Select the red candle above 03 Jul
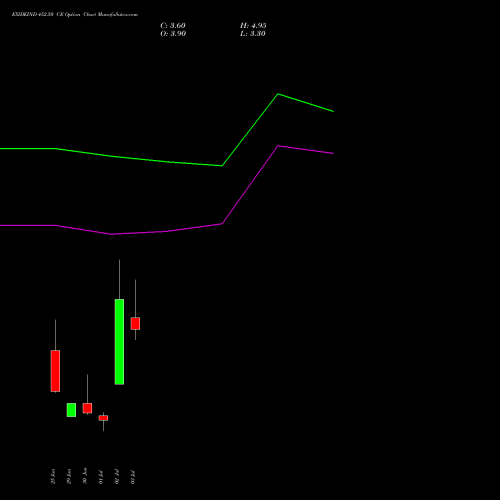 [x=135, y=323]
